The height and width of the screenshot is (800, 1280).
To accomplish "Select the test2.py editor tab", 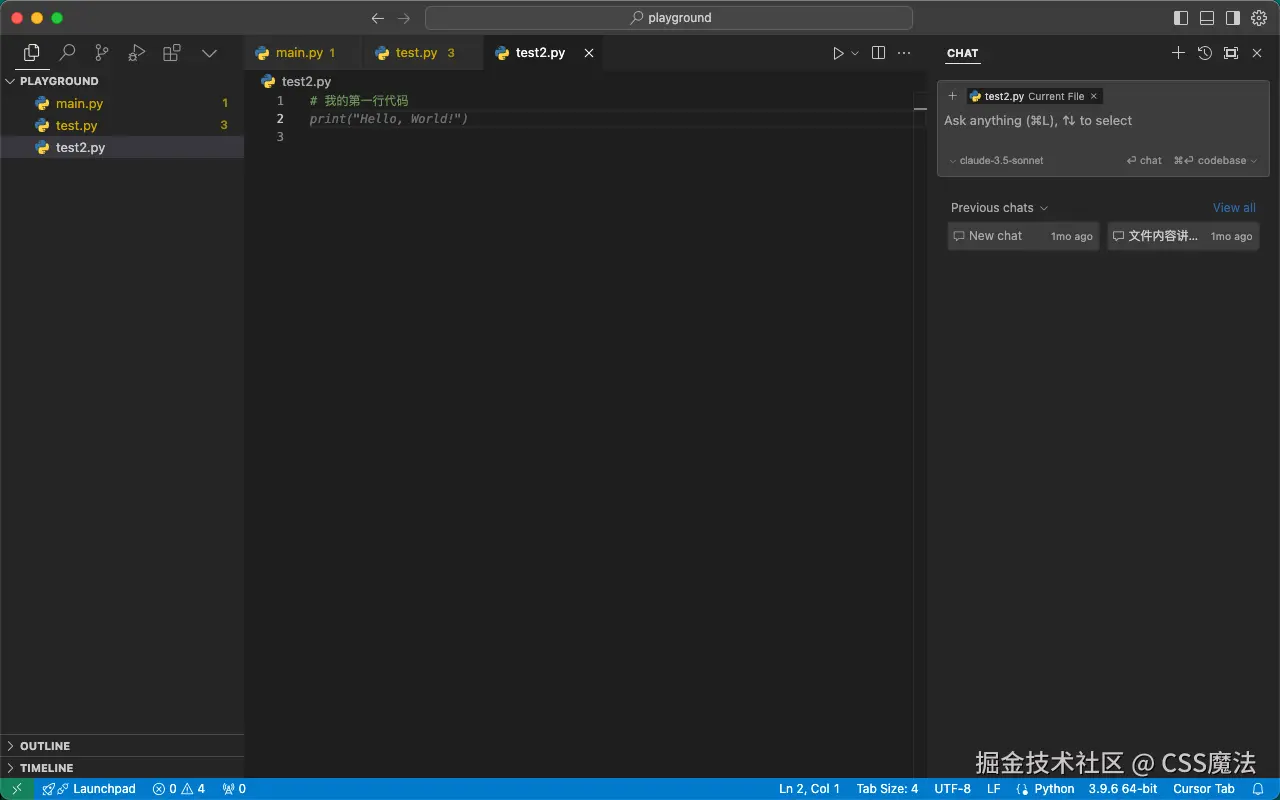I will (541, 53).
